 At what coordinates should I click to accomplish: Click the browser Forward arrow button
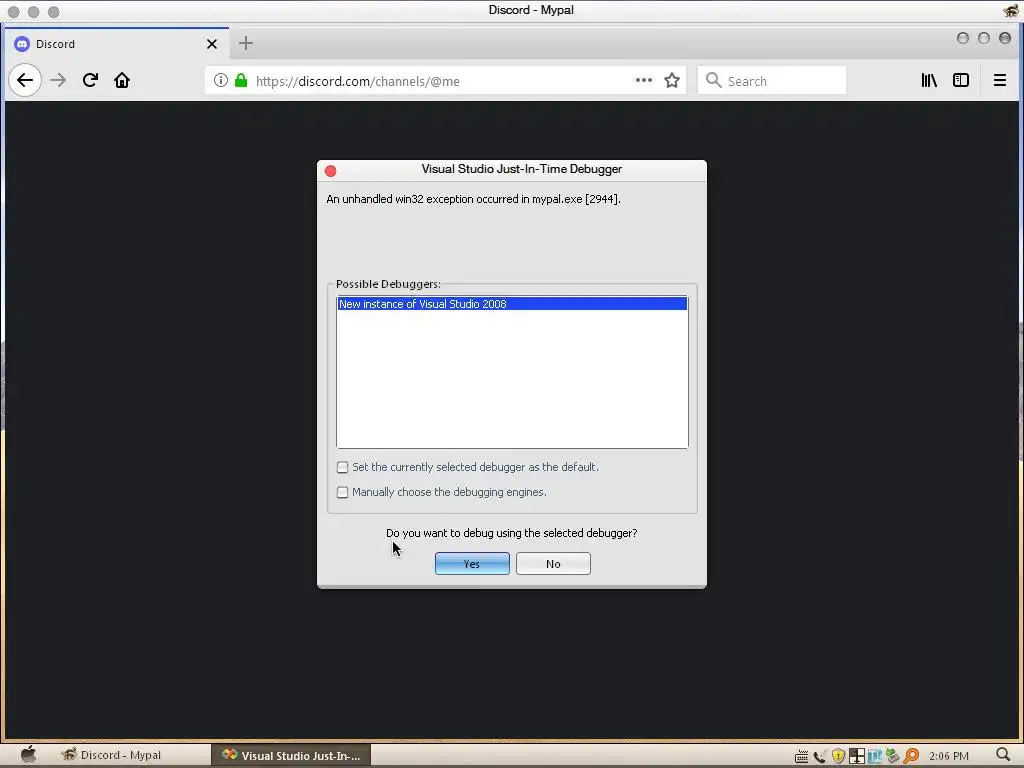pos(58,80)
